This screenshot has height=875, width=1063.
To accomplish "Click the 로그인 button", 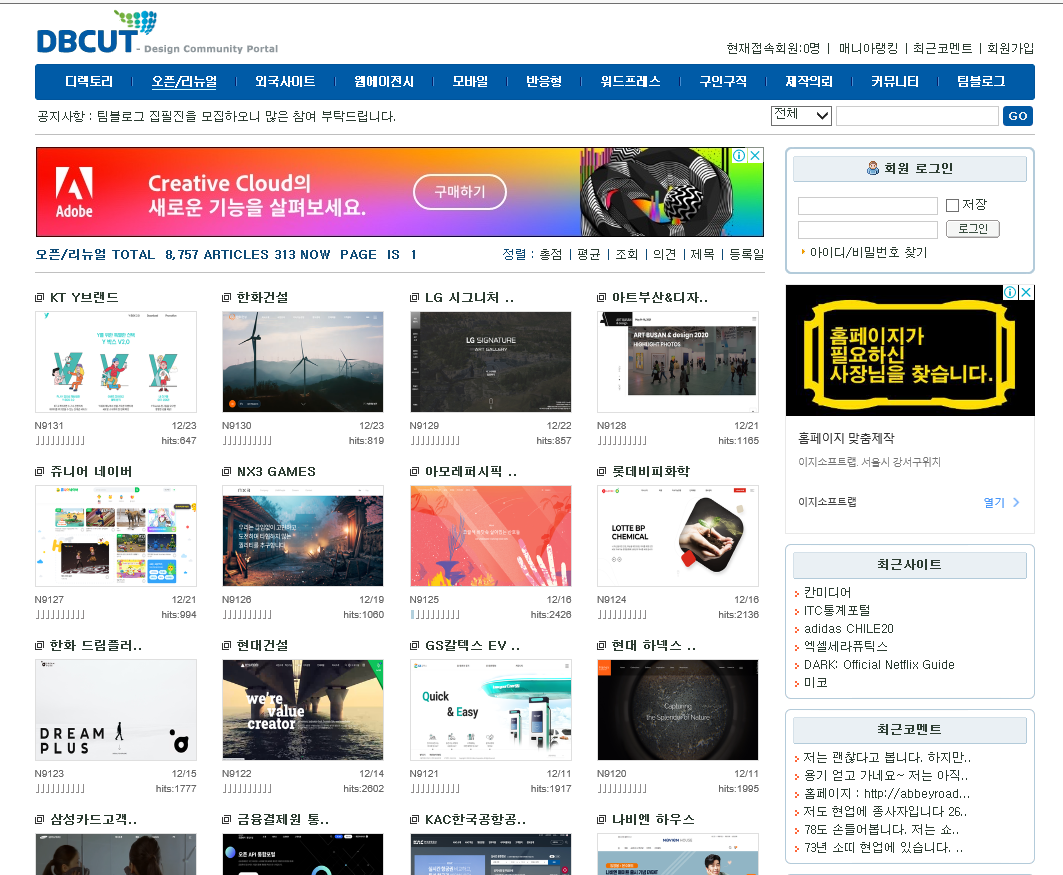I will [973, 229].
